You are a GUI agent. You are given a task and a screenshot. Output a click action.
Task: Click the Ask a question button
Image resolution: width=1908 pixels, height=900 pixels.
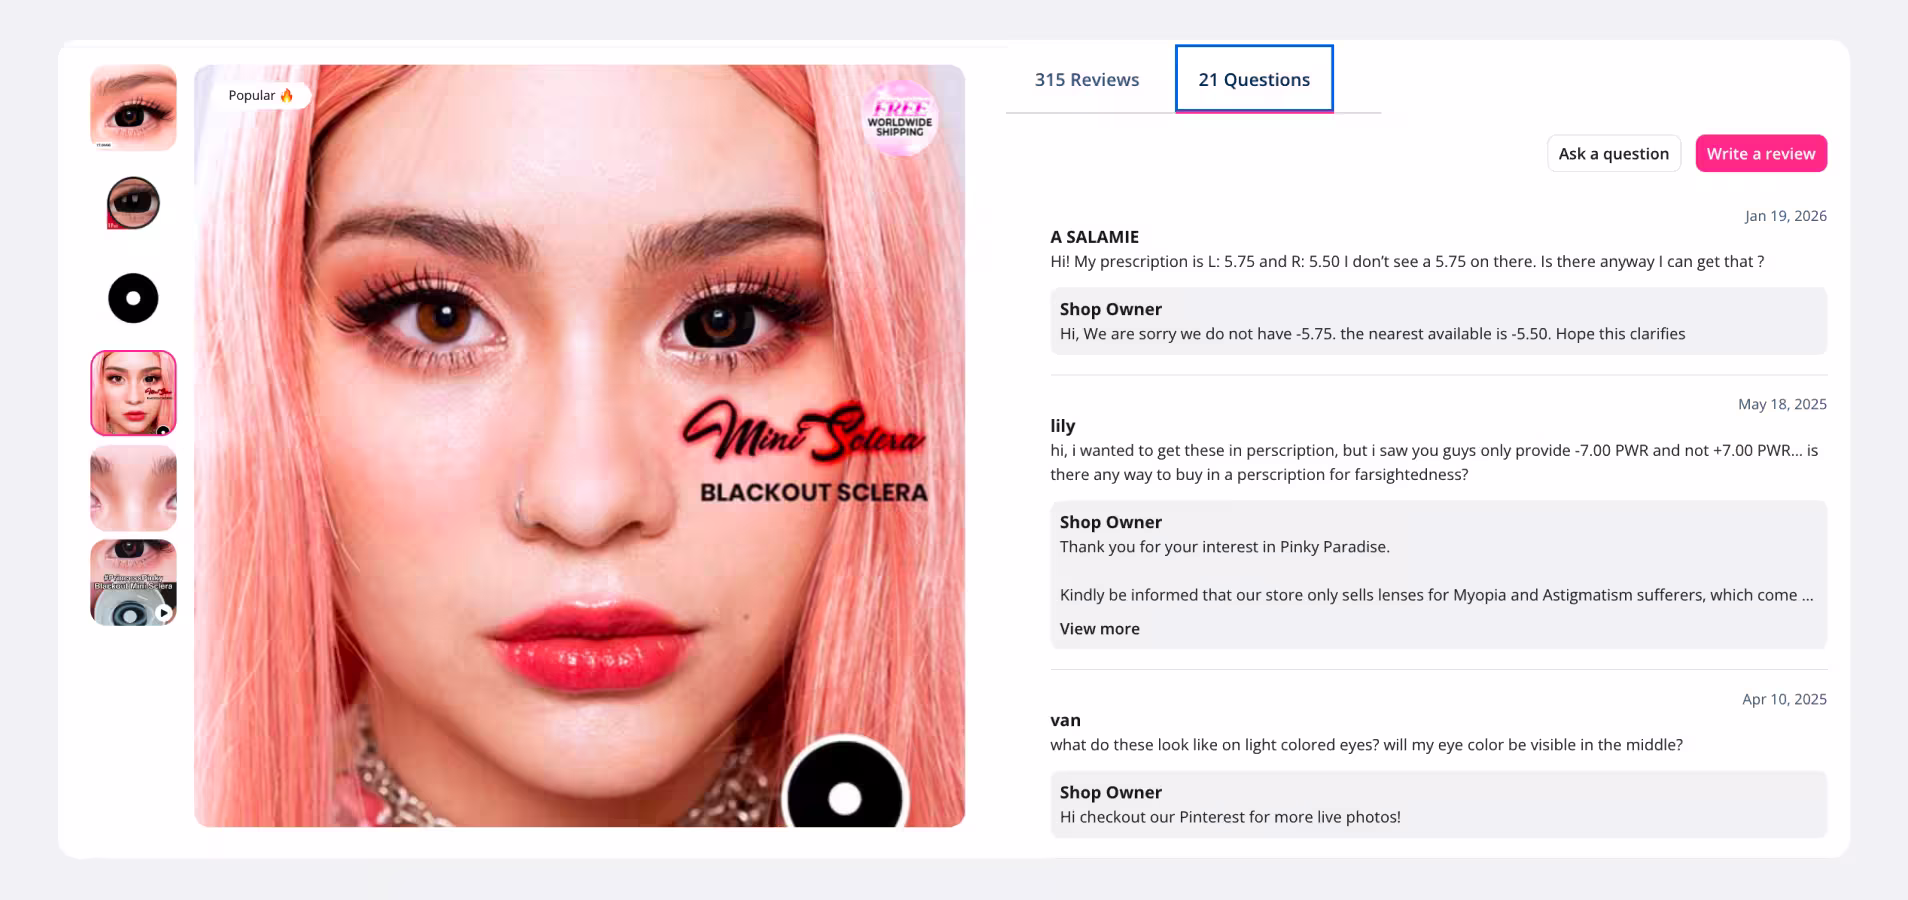click(1614, 153)
